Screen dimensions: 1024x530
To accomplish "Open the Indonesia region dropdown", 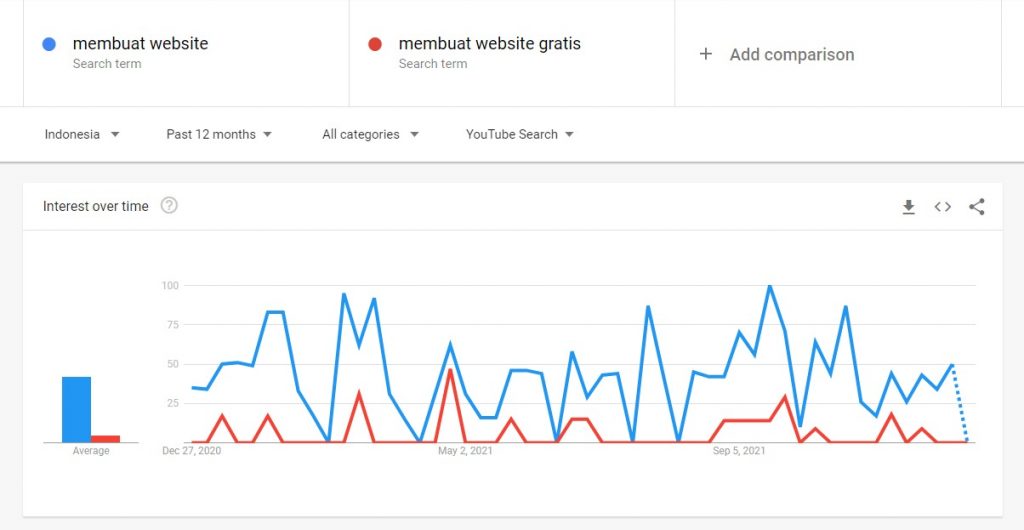I will [x=82, y=134].
